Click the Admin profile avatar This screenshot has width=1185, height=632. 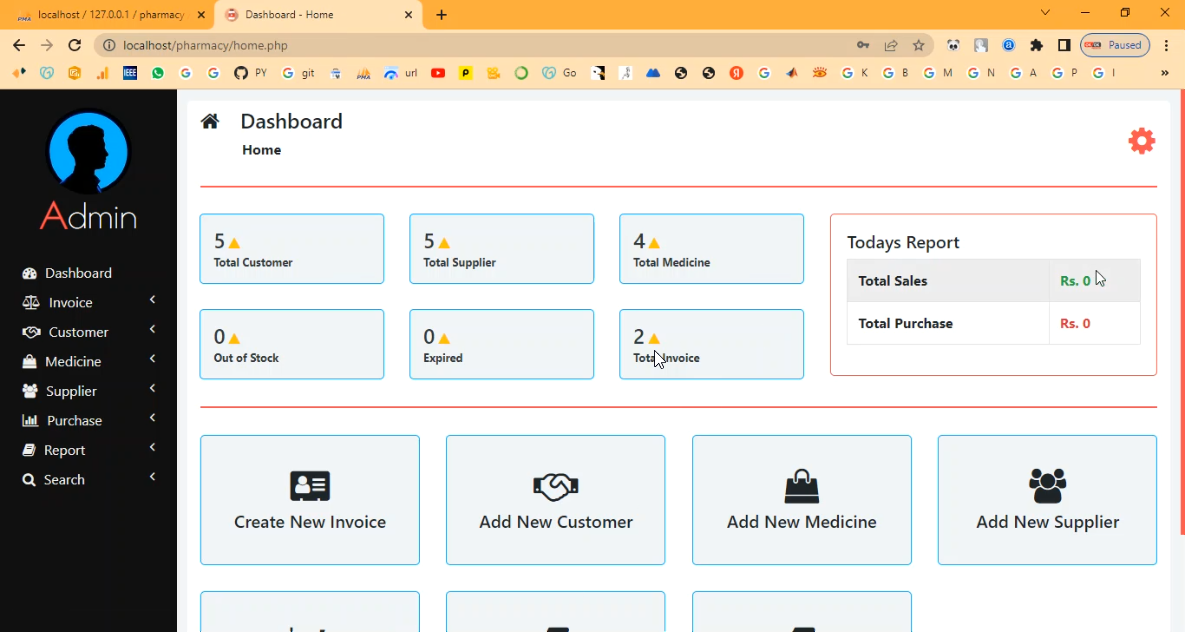[x=88, y=151]
